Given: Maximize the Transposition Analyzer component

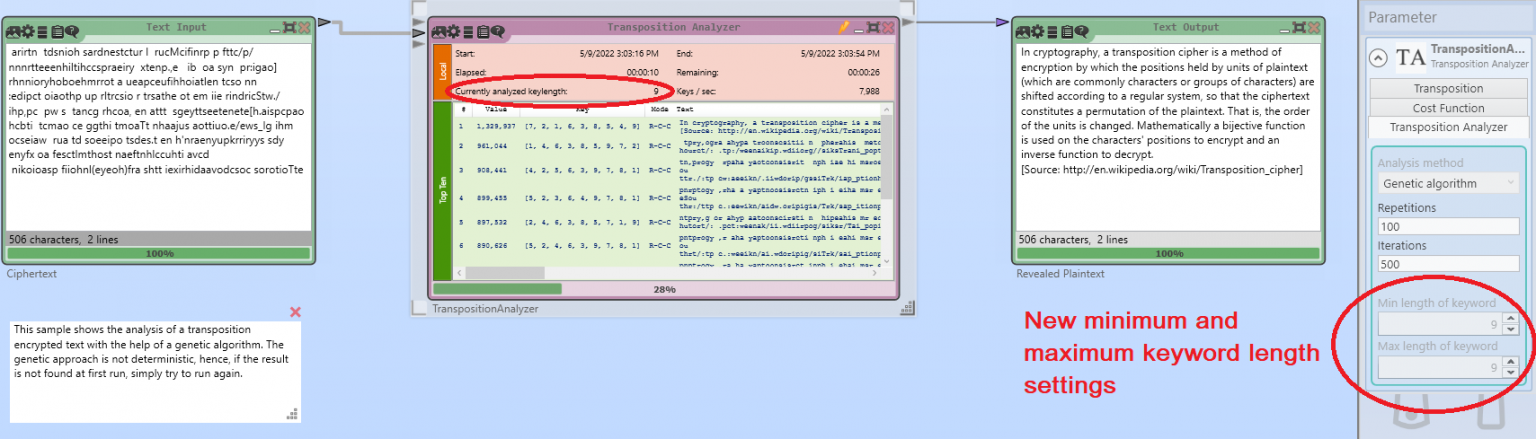Looking at the screenshot, I should pyautogui.click(x=873, y=27).
